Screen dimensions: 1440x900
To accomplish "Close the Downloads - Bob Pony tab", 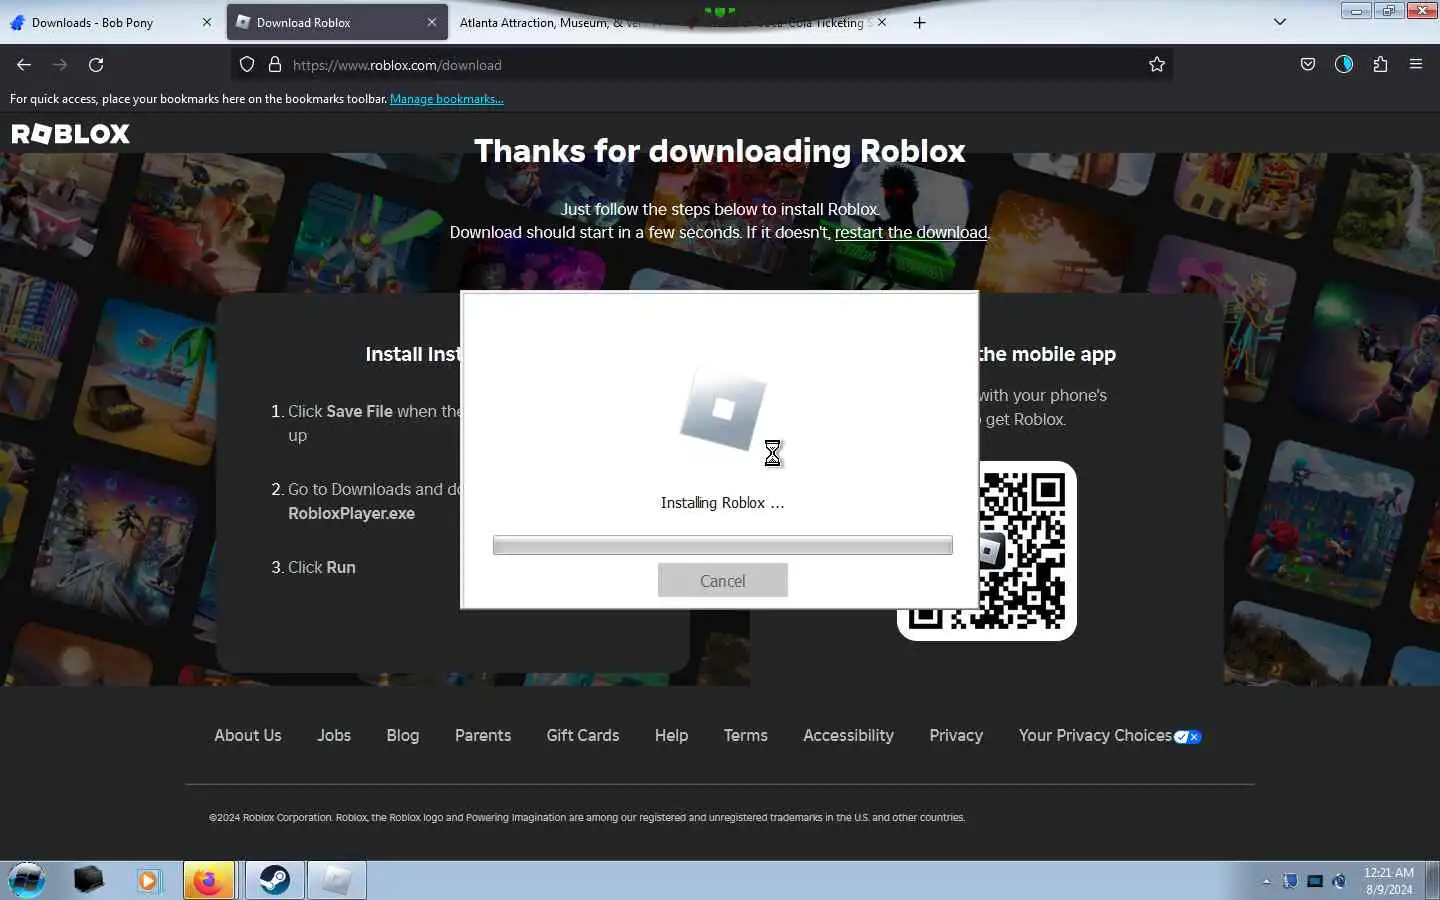I will tap(207, 22).
